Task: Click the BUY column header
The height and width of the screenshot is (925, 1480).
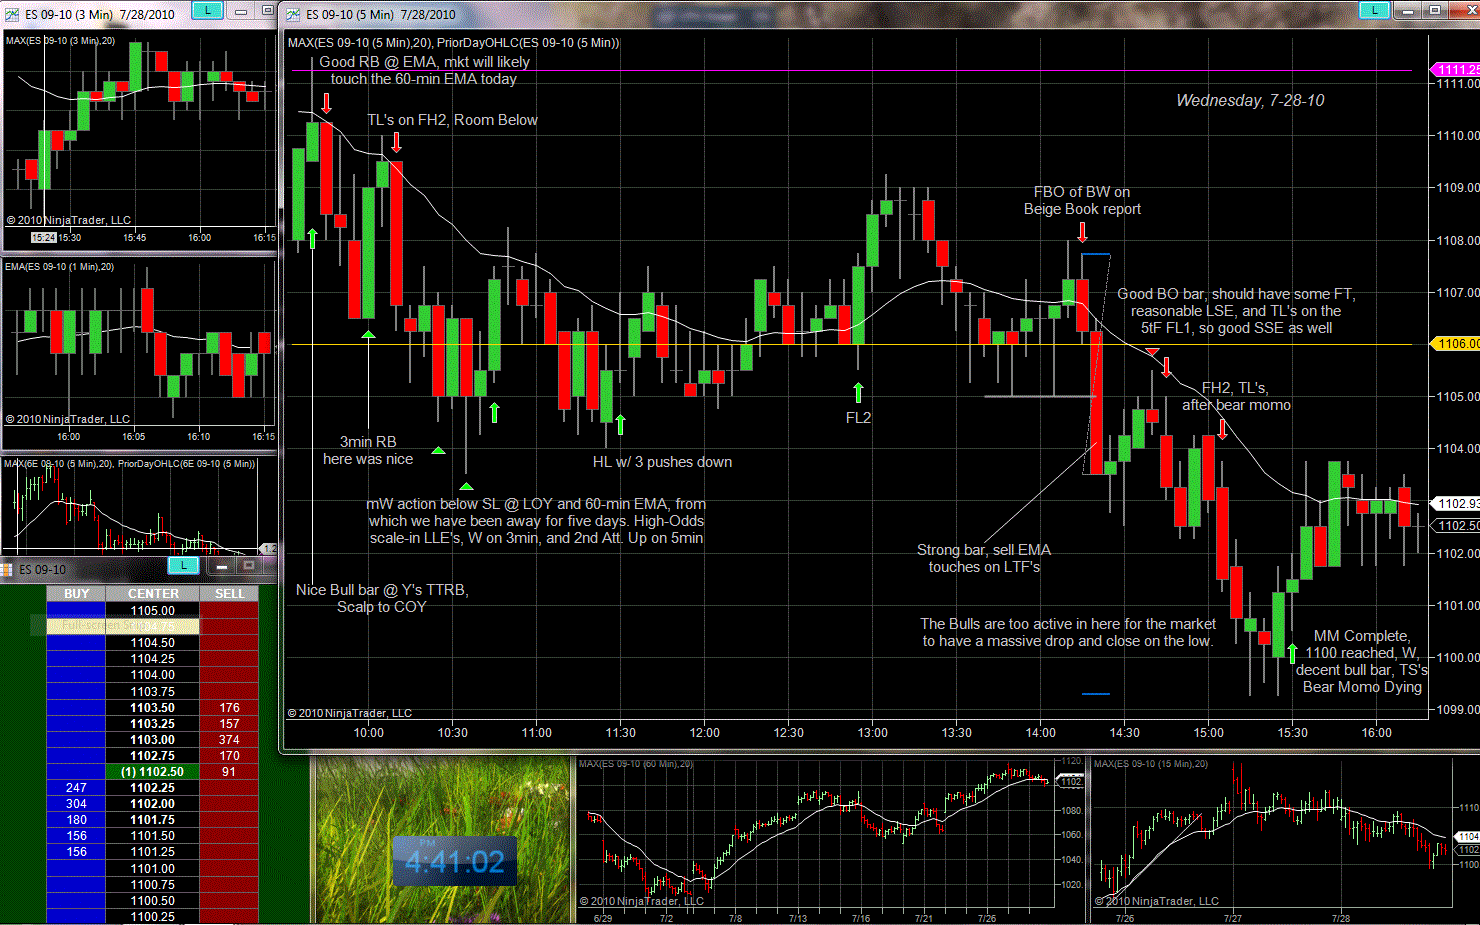Action: point(76,594)
